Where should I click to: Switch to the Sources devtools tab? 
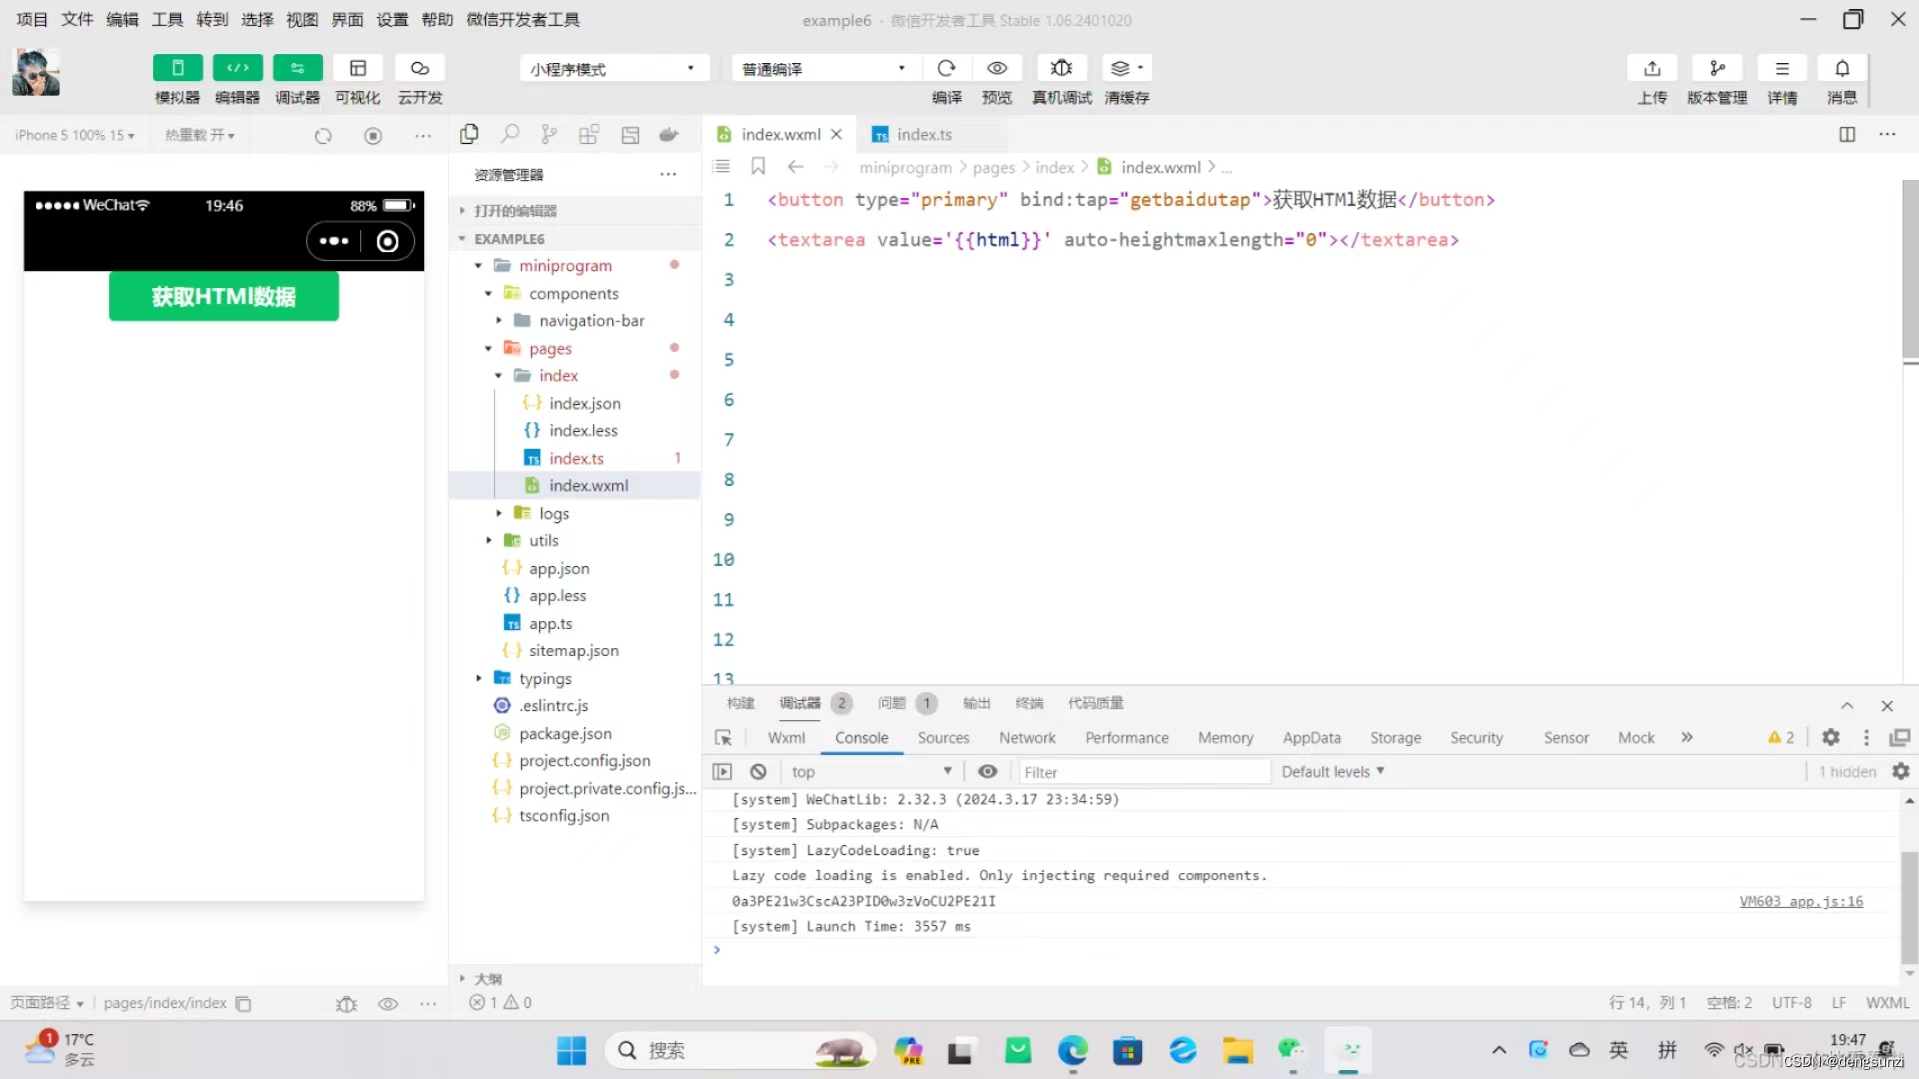[x=943, y=738]
